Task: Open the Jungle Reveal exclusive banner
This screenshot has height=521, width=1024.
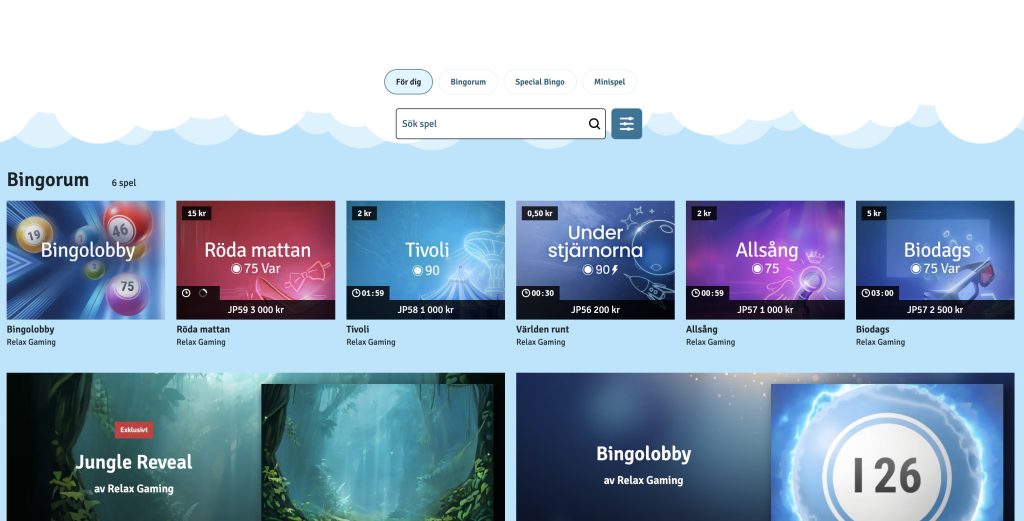Action: pyautogui.click(x=255, y=447)
